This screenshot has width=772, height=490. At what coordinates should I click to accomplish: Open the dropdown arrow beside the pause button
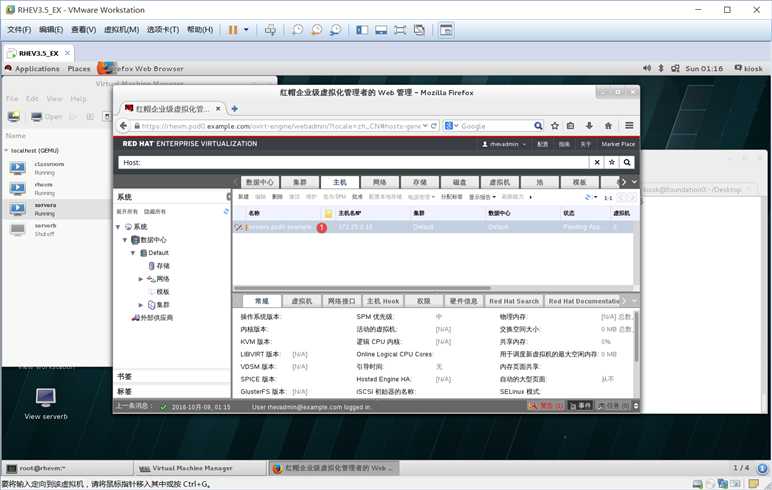[246, 30]
